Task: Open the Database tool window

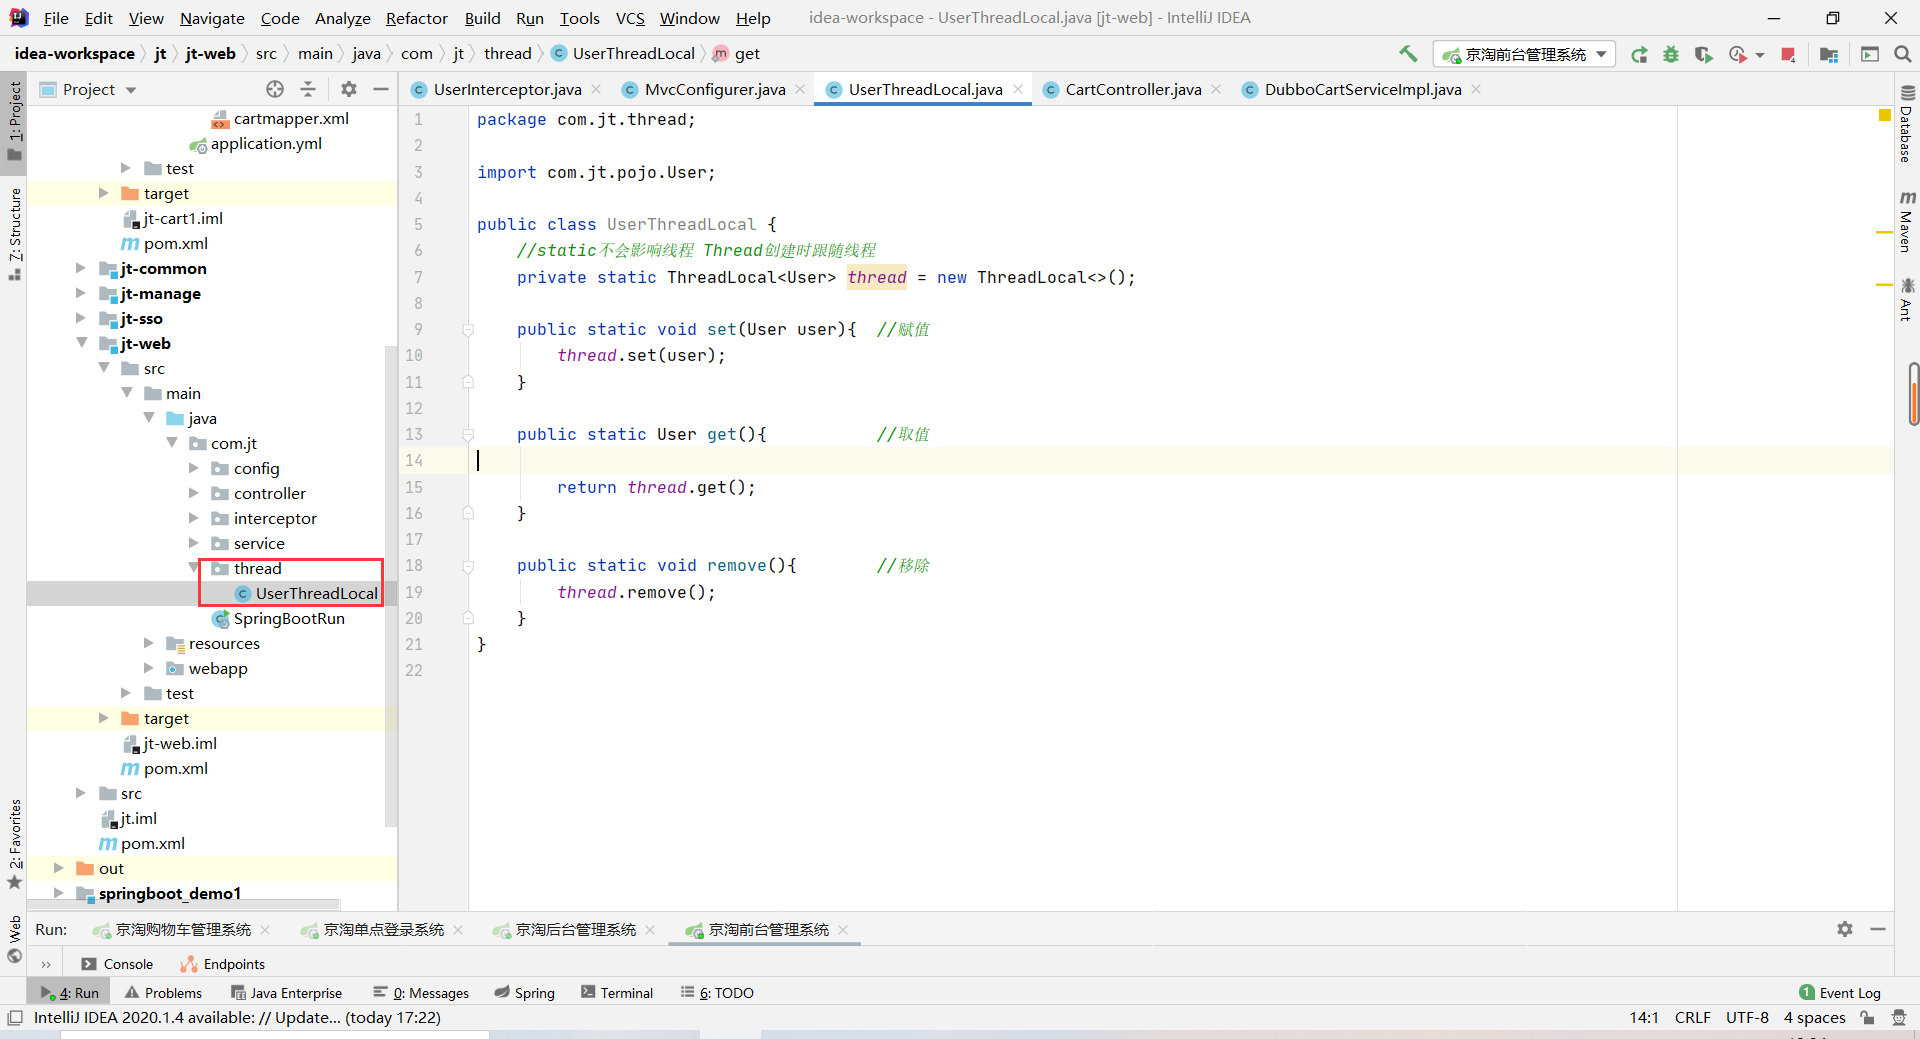Action: coord(1906,124)
